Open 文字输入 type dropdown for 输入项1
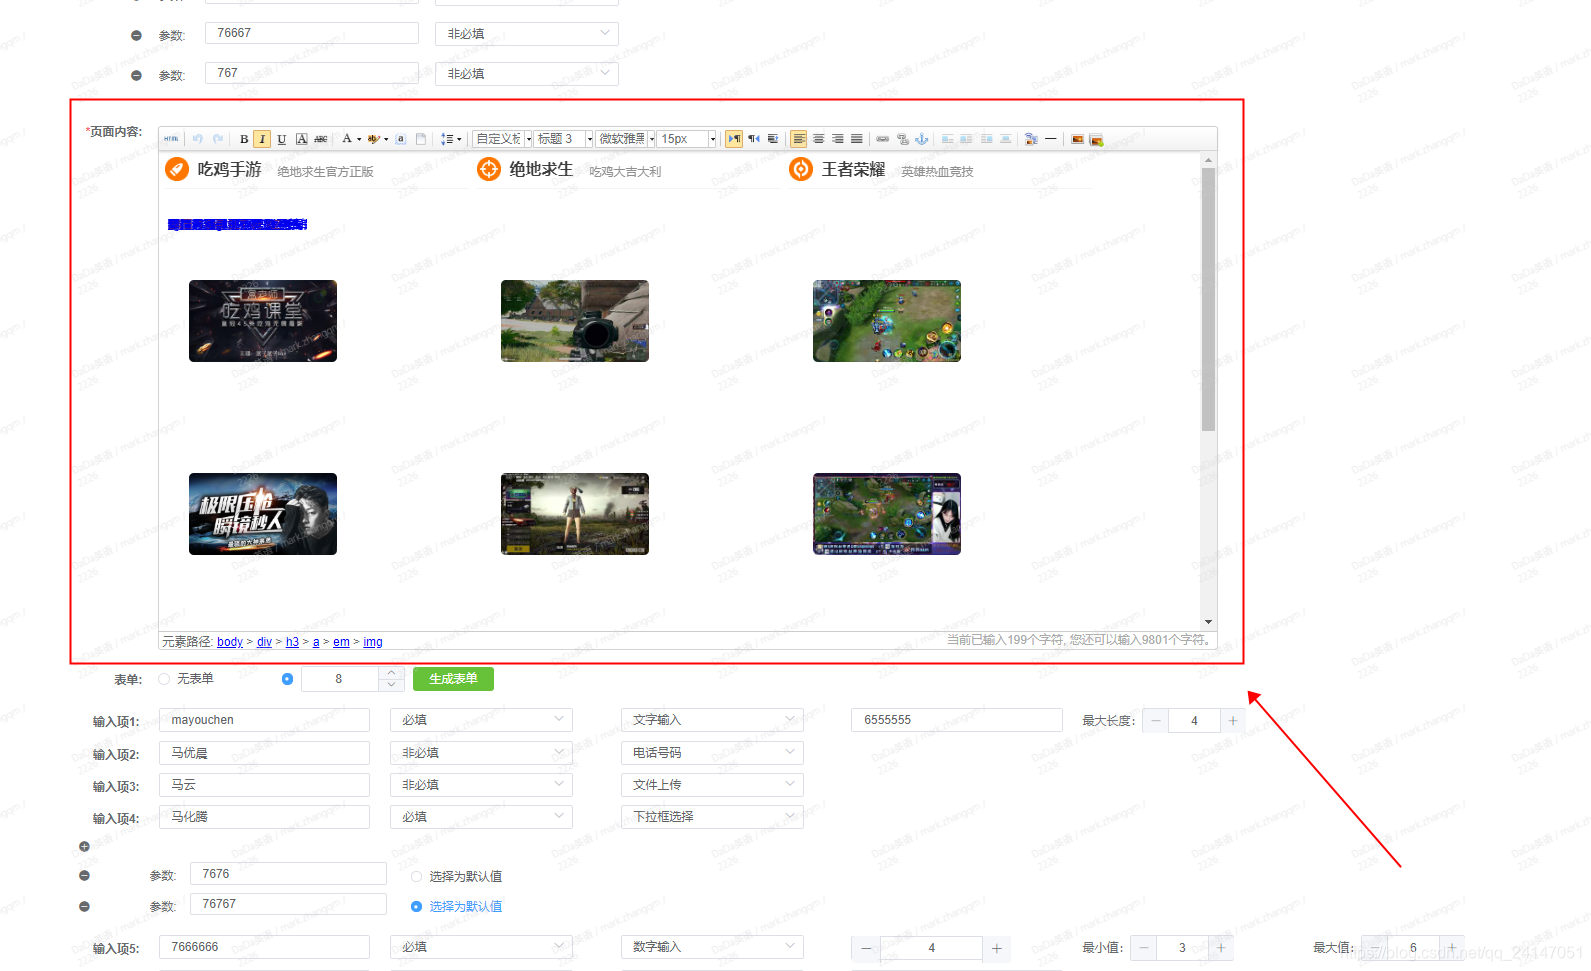The height and width of the screenshot is (971, 1591). coord(712,720)
